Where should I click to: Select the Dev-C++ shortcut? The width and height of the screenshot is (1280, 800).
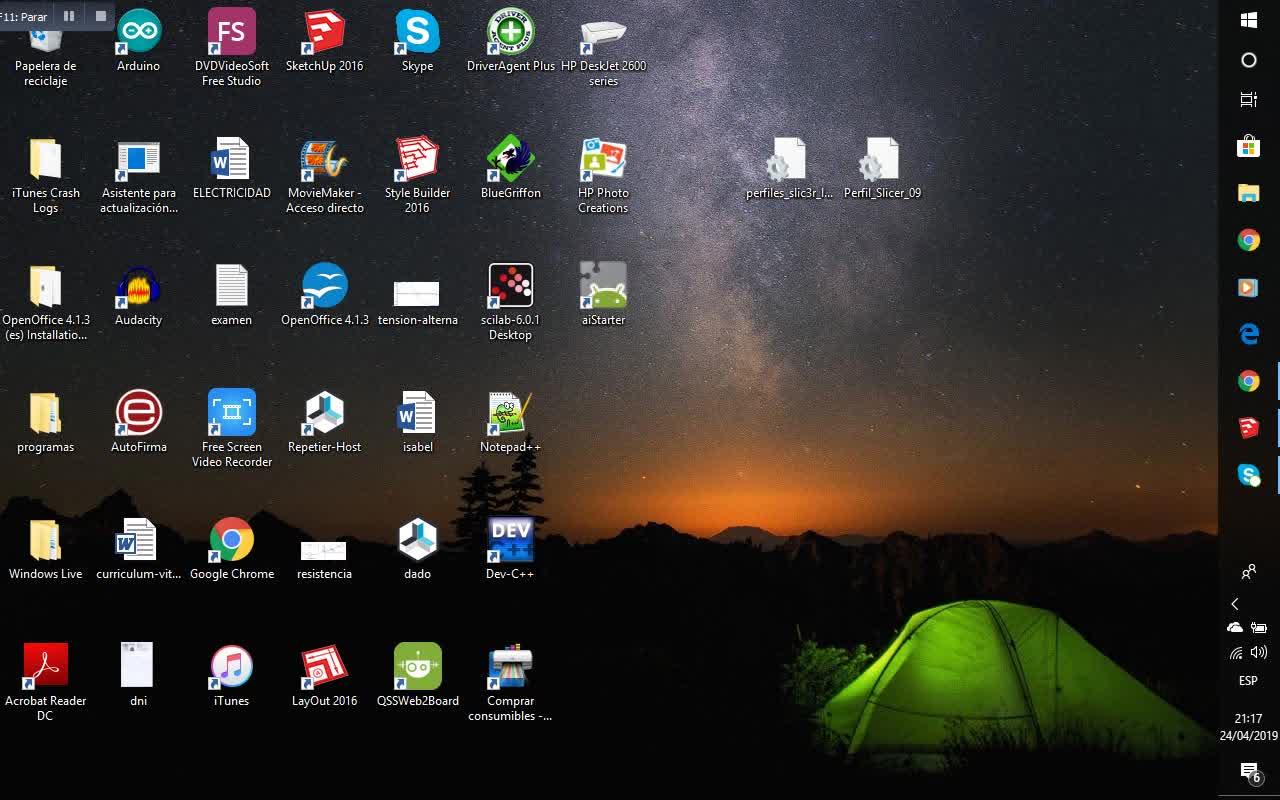510,549
